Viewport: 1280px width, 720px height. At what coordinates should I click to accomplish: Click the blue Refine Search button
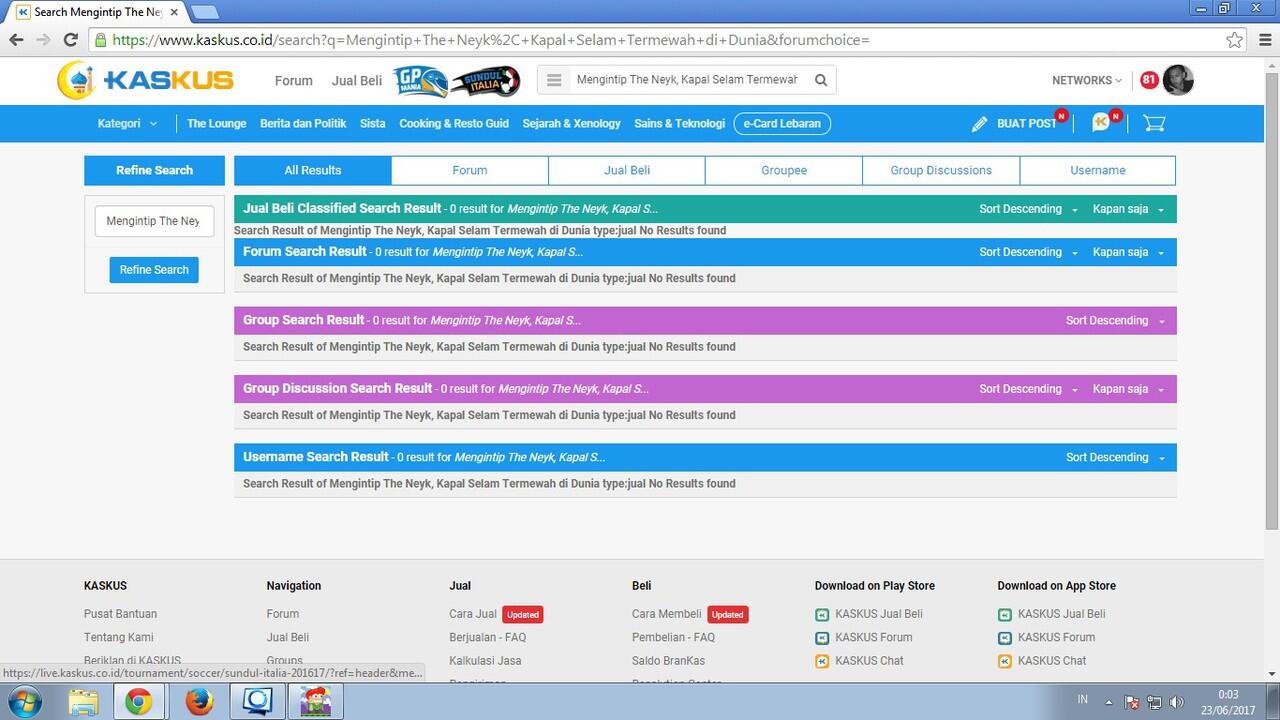154,270
